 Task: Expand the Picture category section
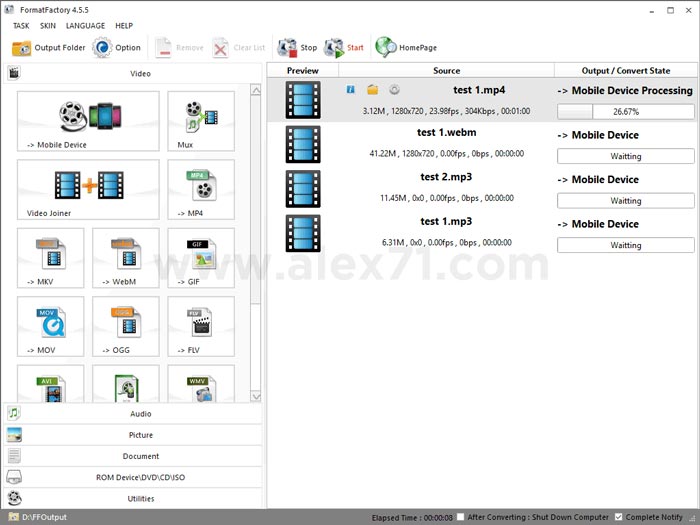(x=133, y=435)
